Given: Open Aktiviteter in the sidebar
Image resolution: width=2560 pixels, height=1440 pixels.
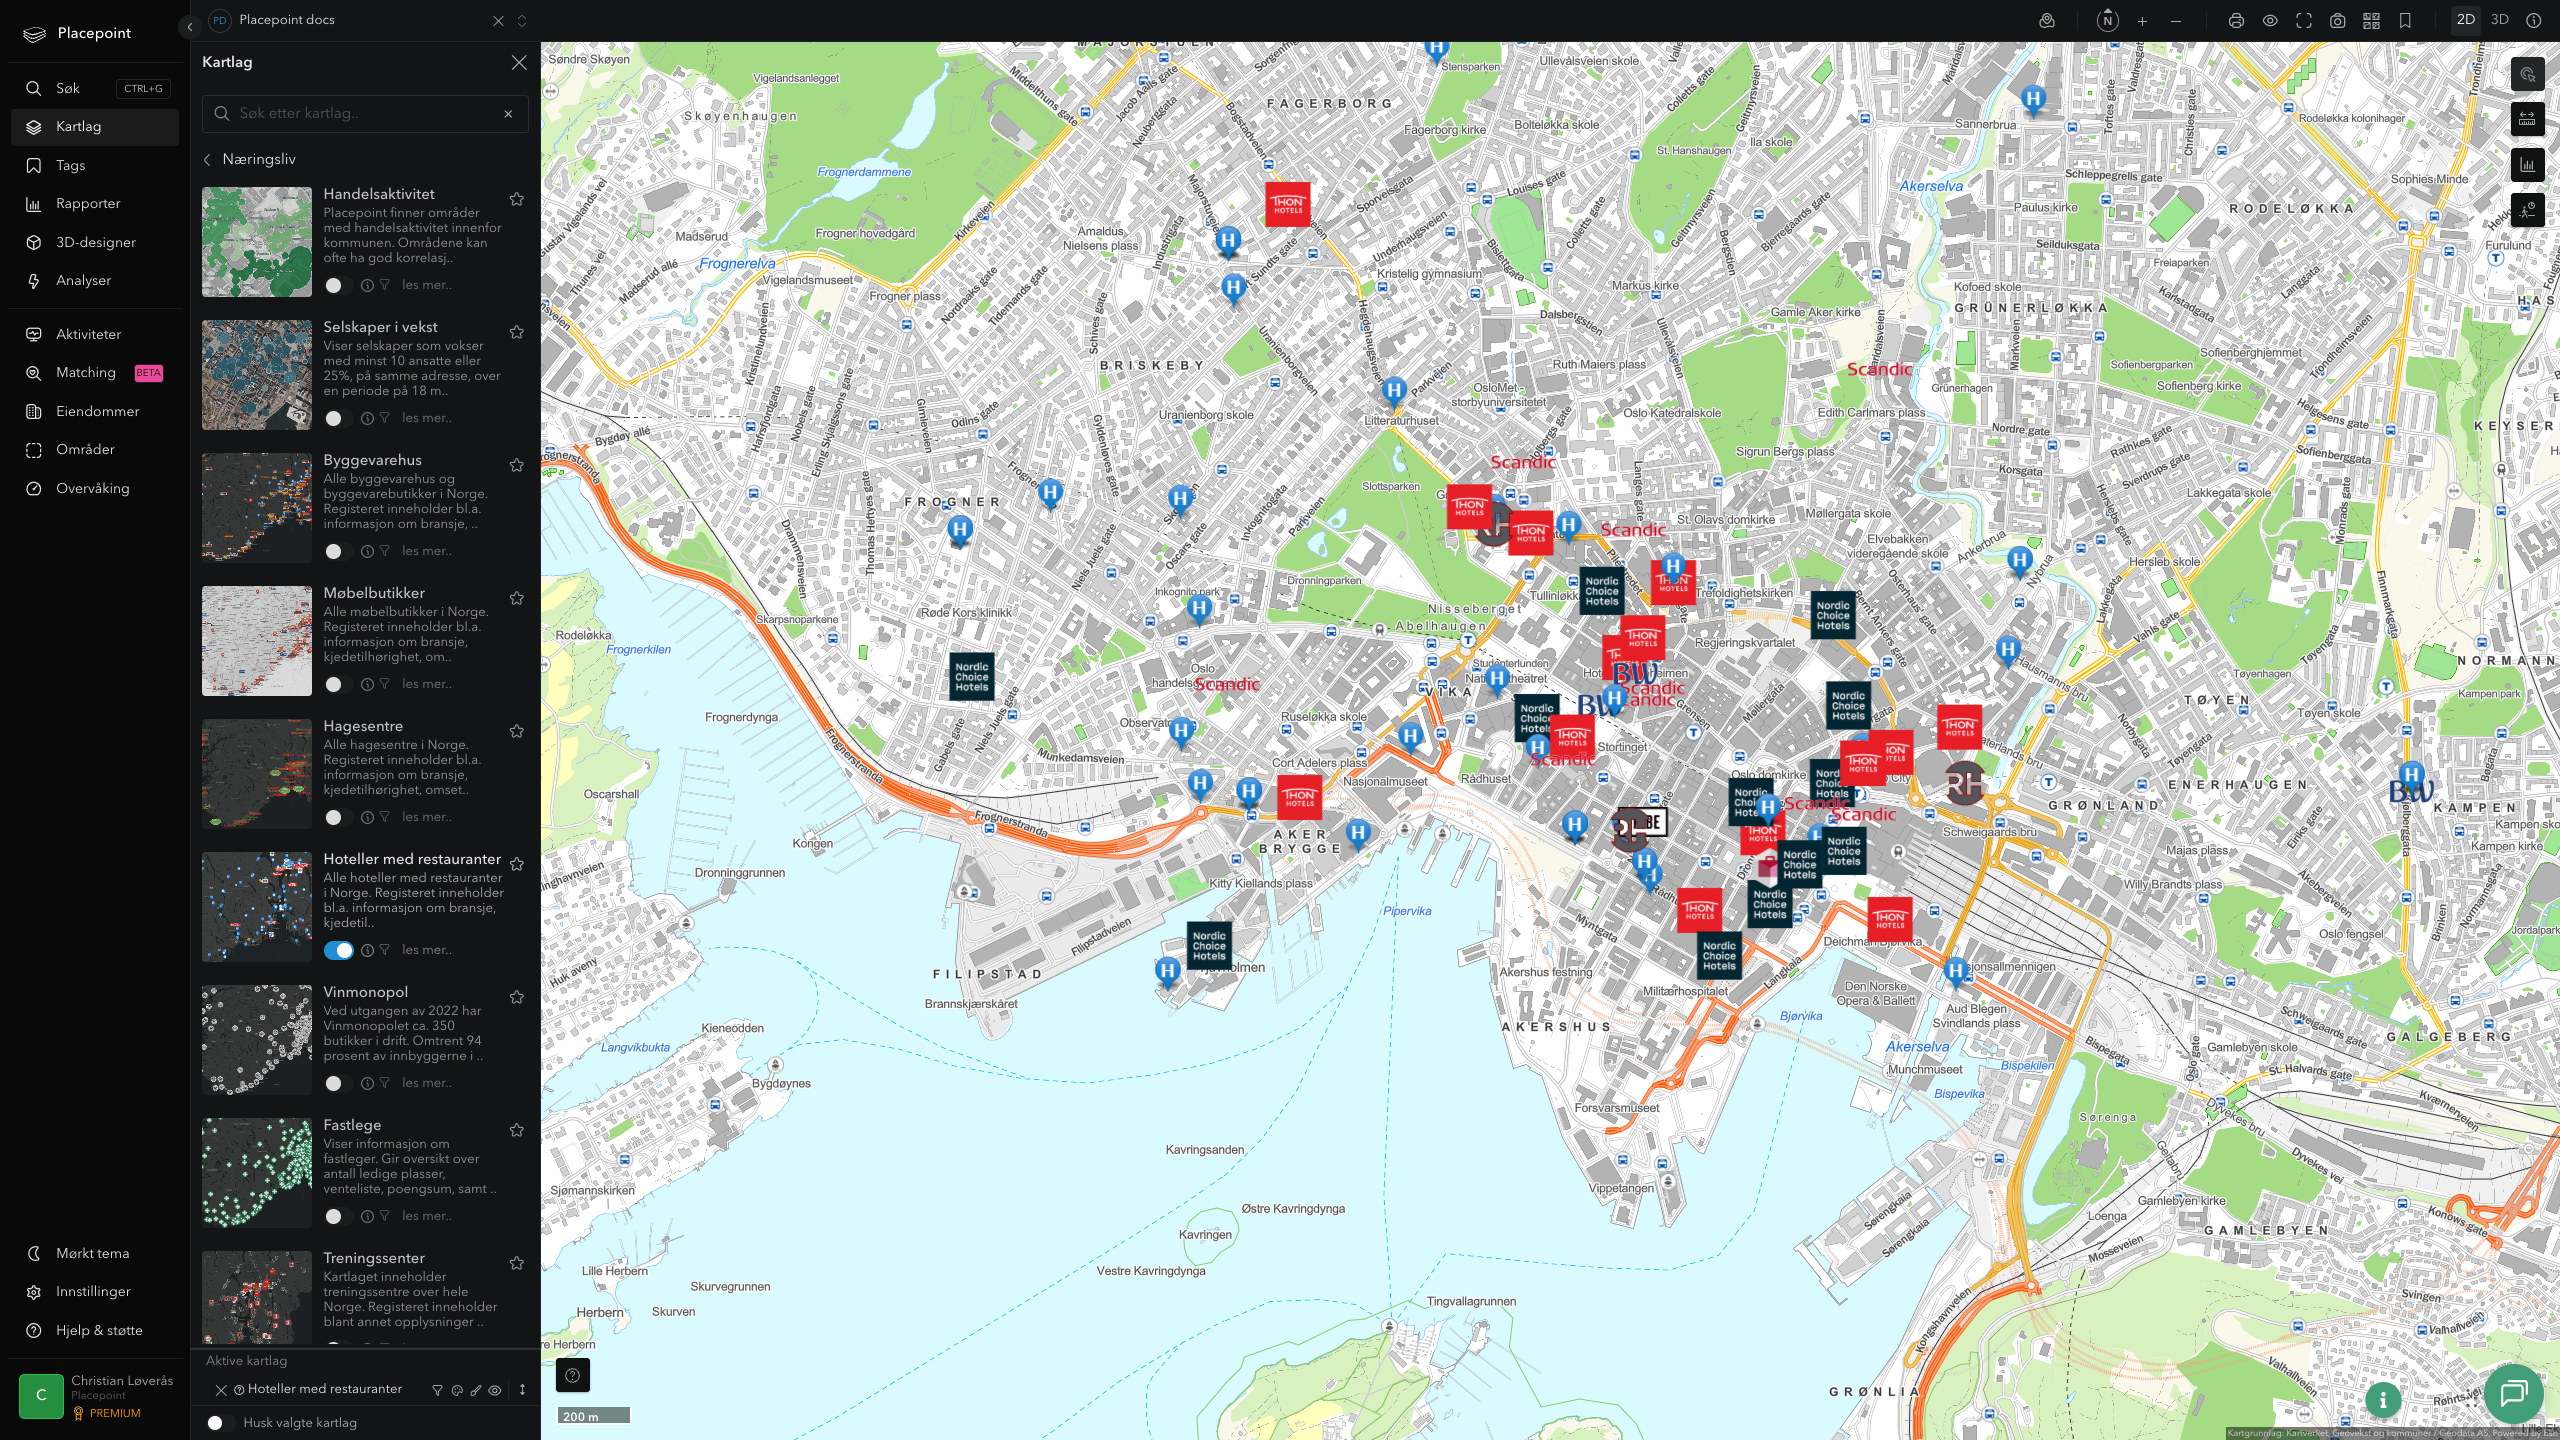Looking at the screenshot, I should (x=95, y=334).
